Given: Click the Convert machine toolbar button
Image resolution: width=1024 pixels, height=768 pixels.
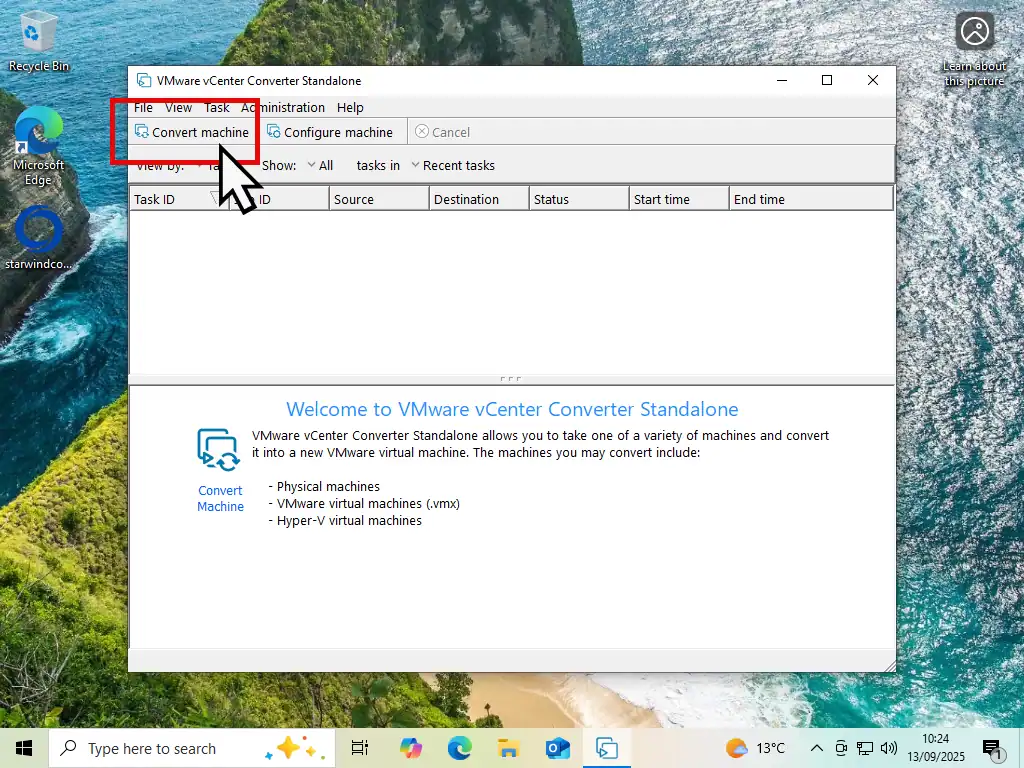Looking at the screenshot, I should point(191,132).
